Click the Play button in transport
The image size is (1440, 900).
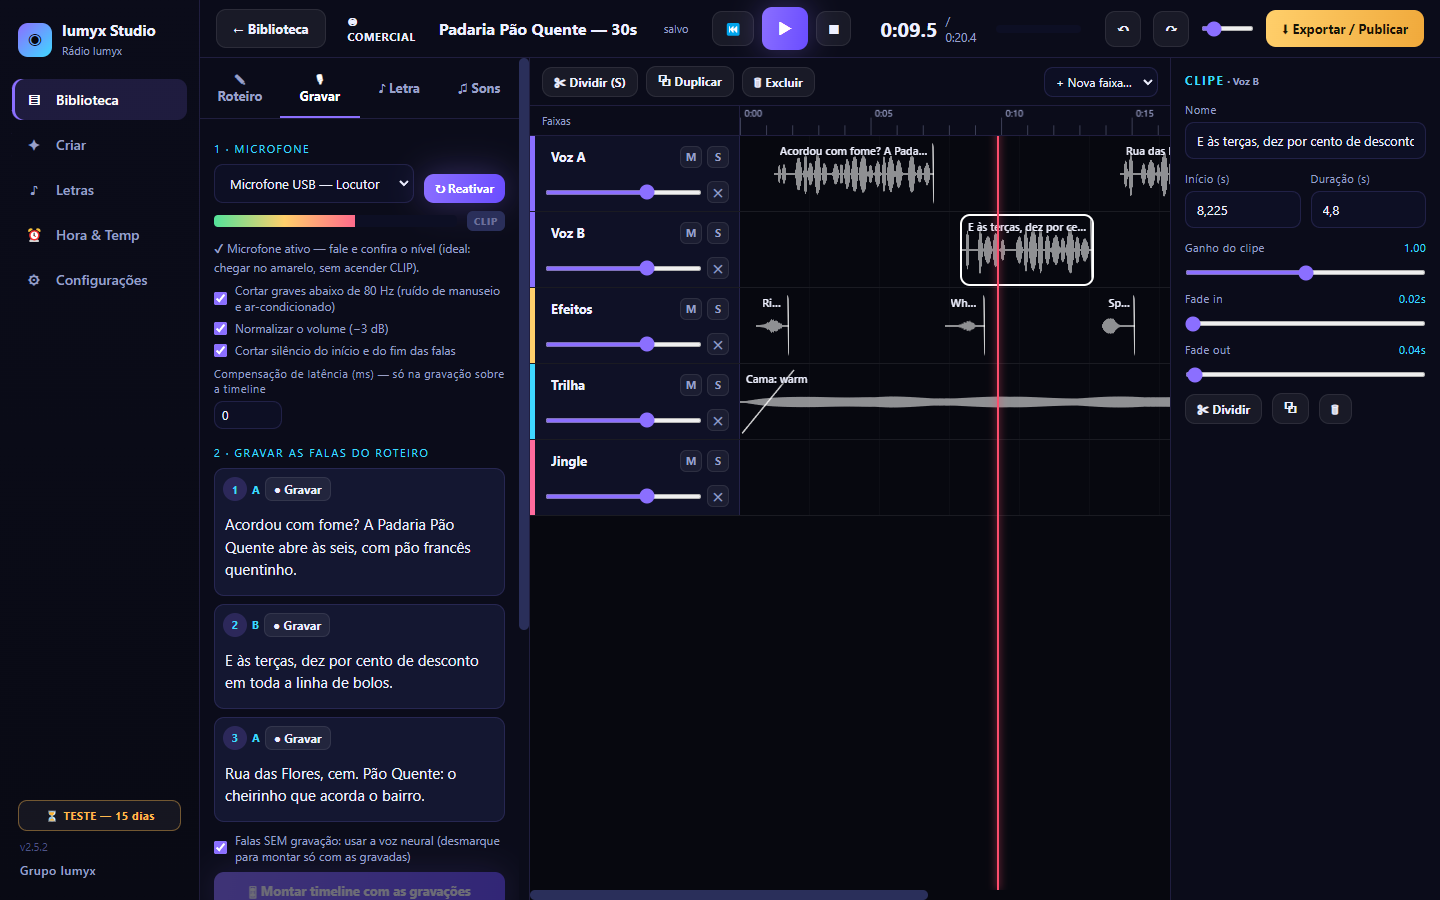click(784, 29)
